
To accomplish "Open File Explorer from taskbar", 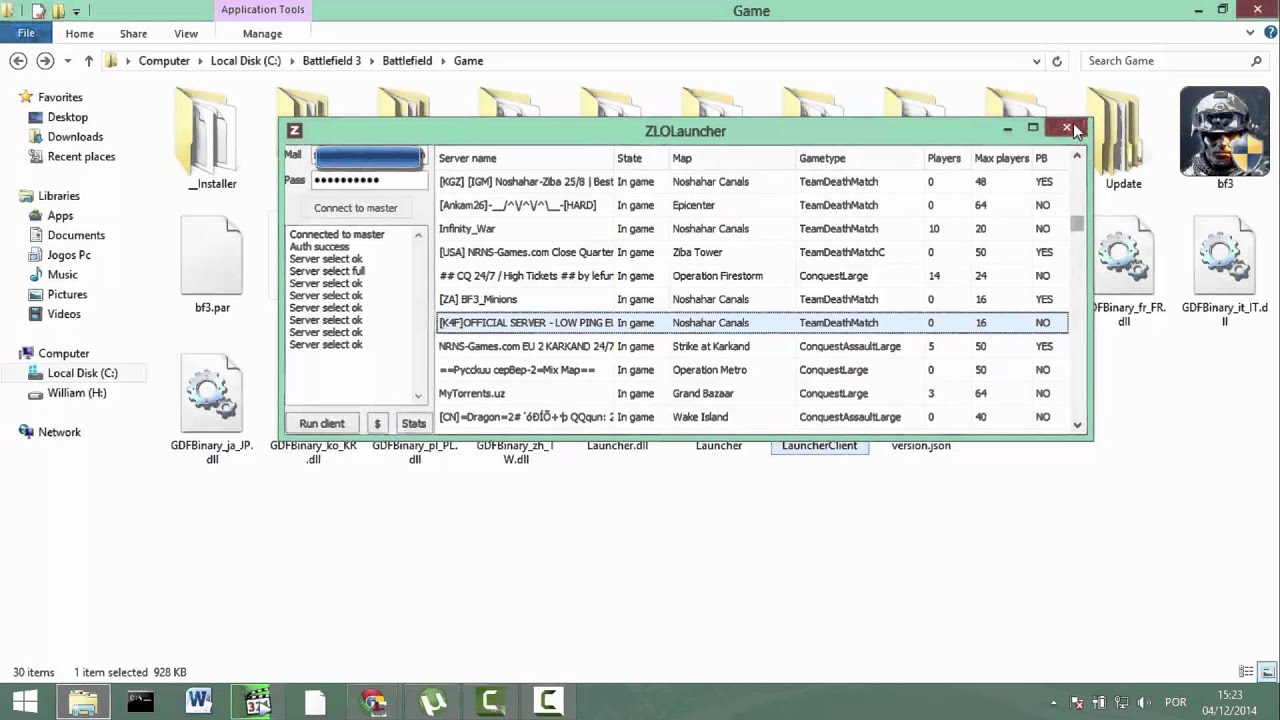I will click(x=83, y=702).
